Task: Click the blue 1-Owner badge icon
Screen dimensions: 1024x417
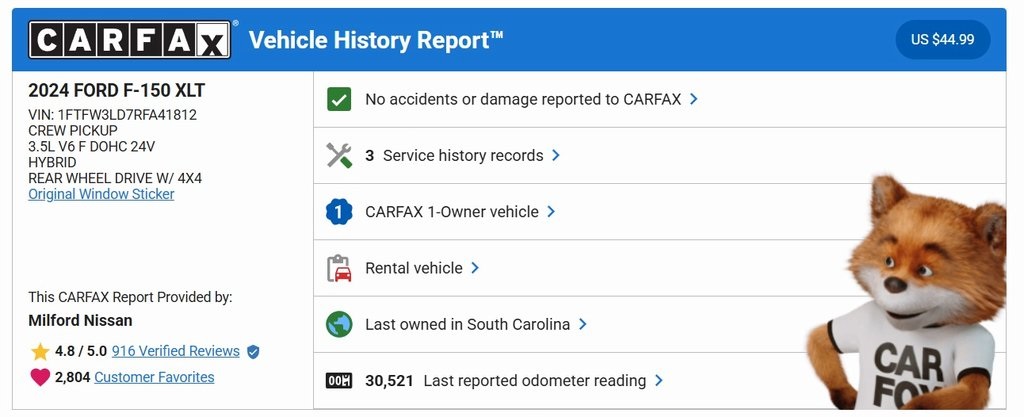Action: [339, 212]
